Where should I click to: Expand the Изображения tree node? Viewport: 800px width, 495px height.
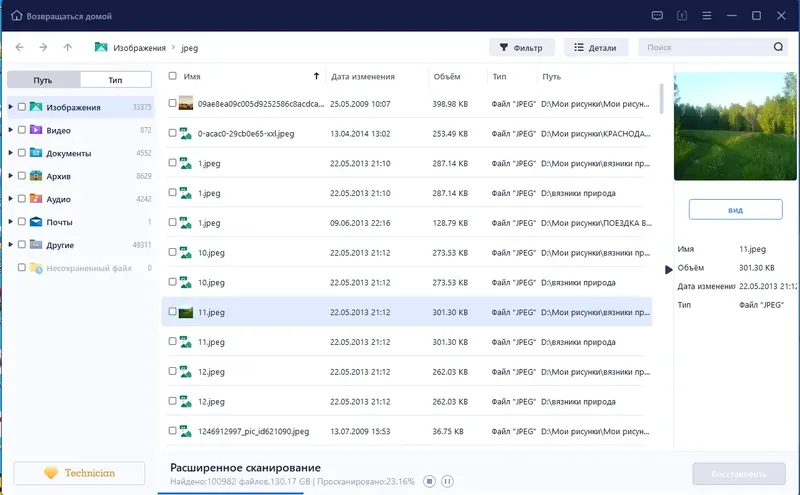pyautogui.click(x=10, y=107)
